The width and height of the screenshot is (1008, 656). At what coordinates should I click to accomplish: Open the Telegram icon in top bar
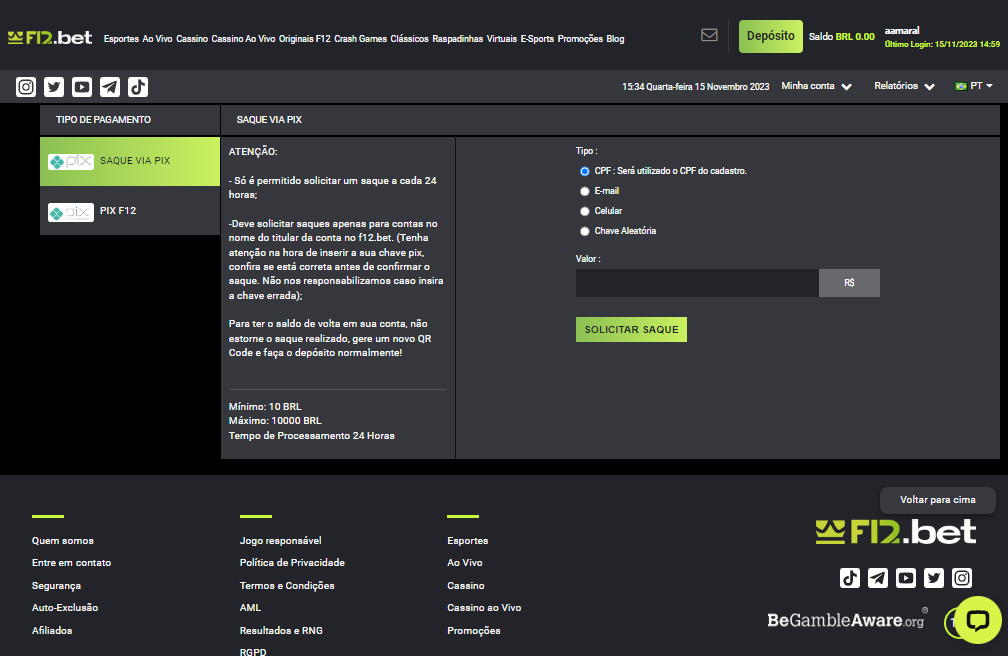point(110,87)
